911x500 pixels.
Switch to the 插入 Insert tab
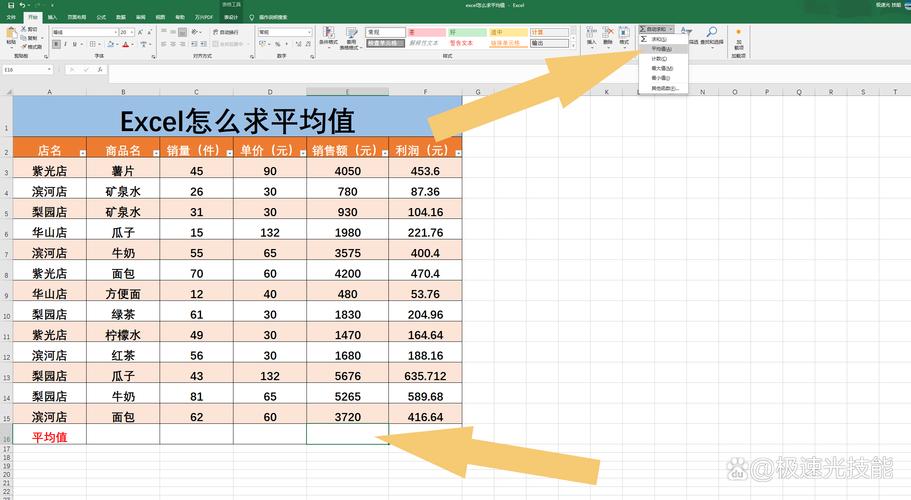[52, 17]
